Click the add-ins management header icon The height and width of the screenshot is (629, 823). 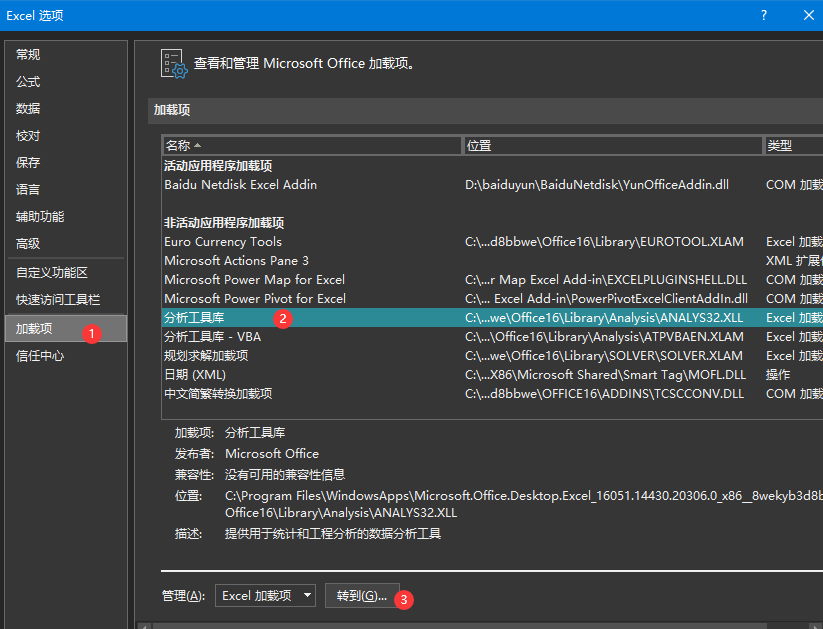tap(174, 64)
